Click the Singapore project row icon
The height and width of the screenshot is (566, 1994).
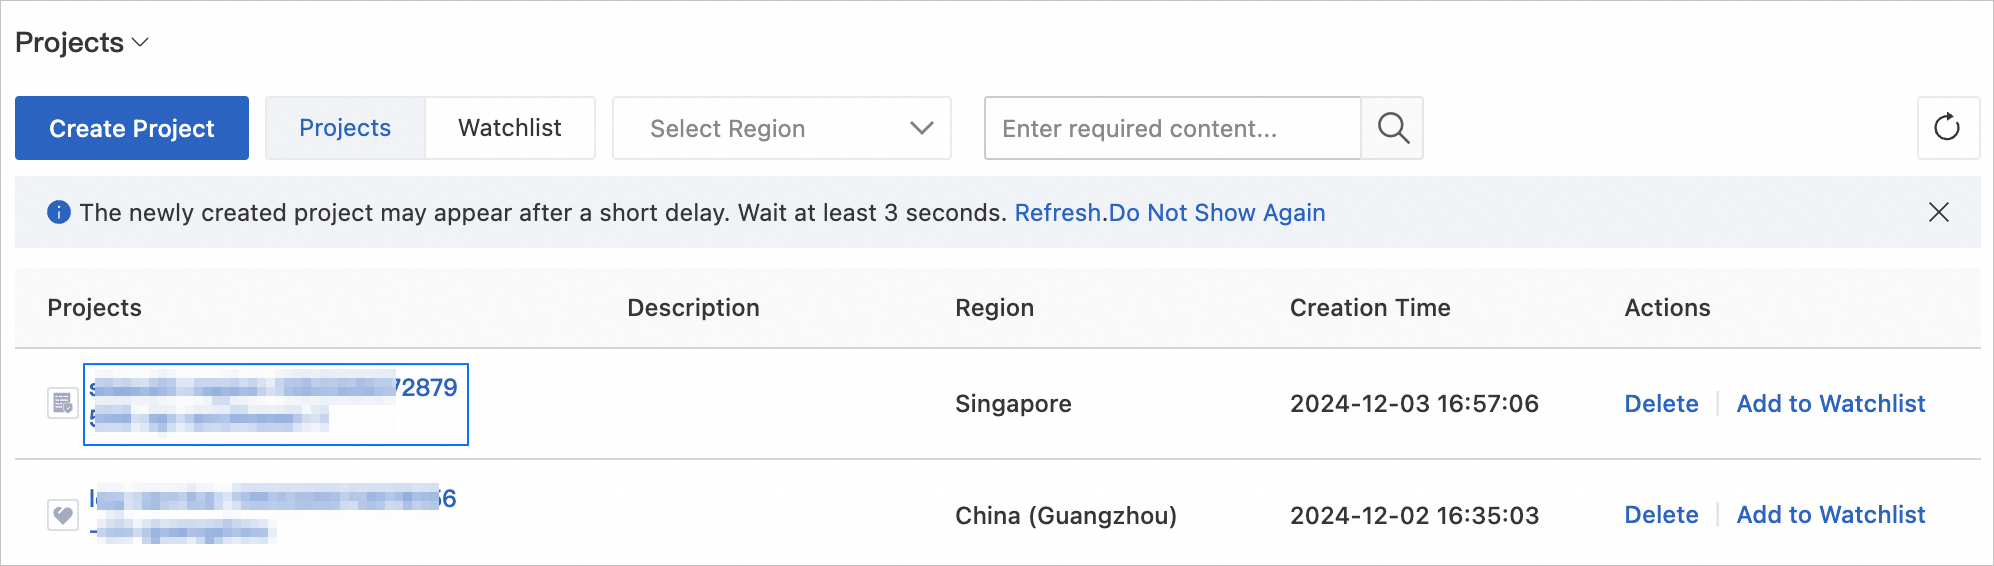(x=63, y=403)
